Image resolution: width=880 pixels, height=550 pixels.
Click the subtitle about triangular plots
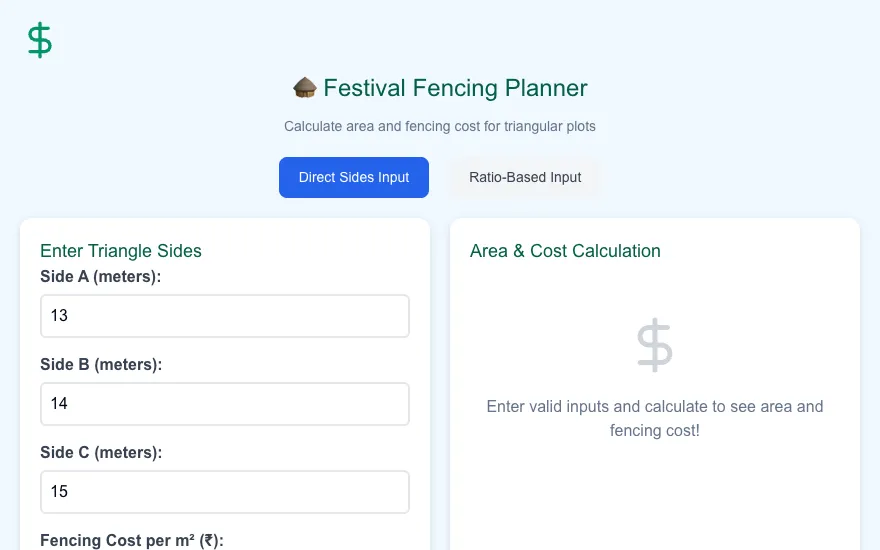[439, 126]
